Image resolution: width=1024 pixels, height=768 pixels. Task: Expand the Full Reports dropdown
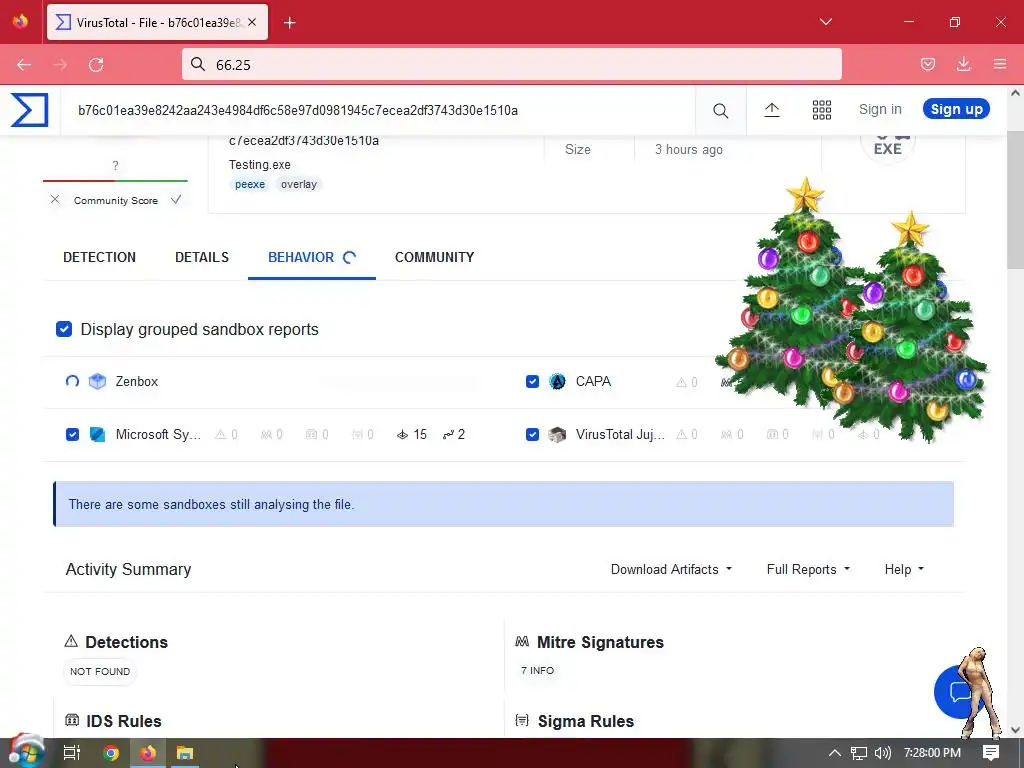point(808,569)
